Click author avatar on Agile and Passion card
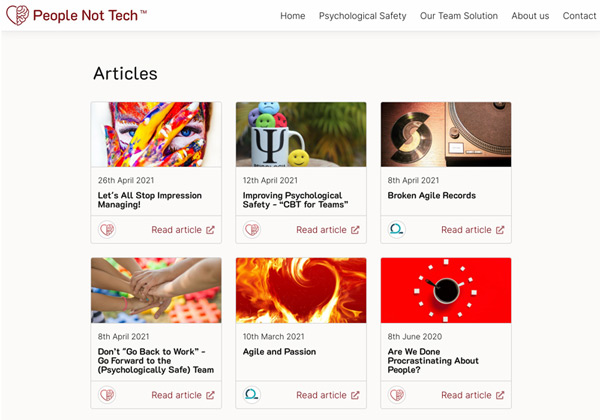This screenshot has width=600, height=420. tap(252, 395)
